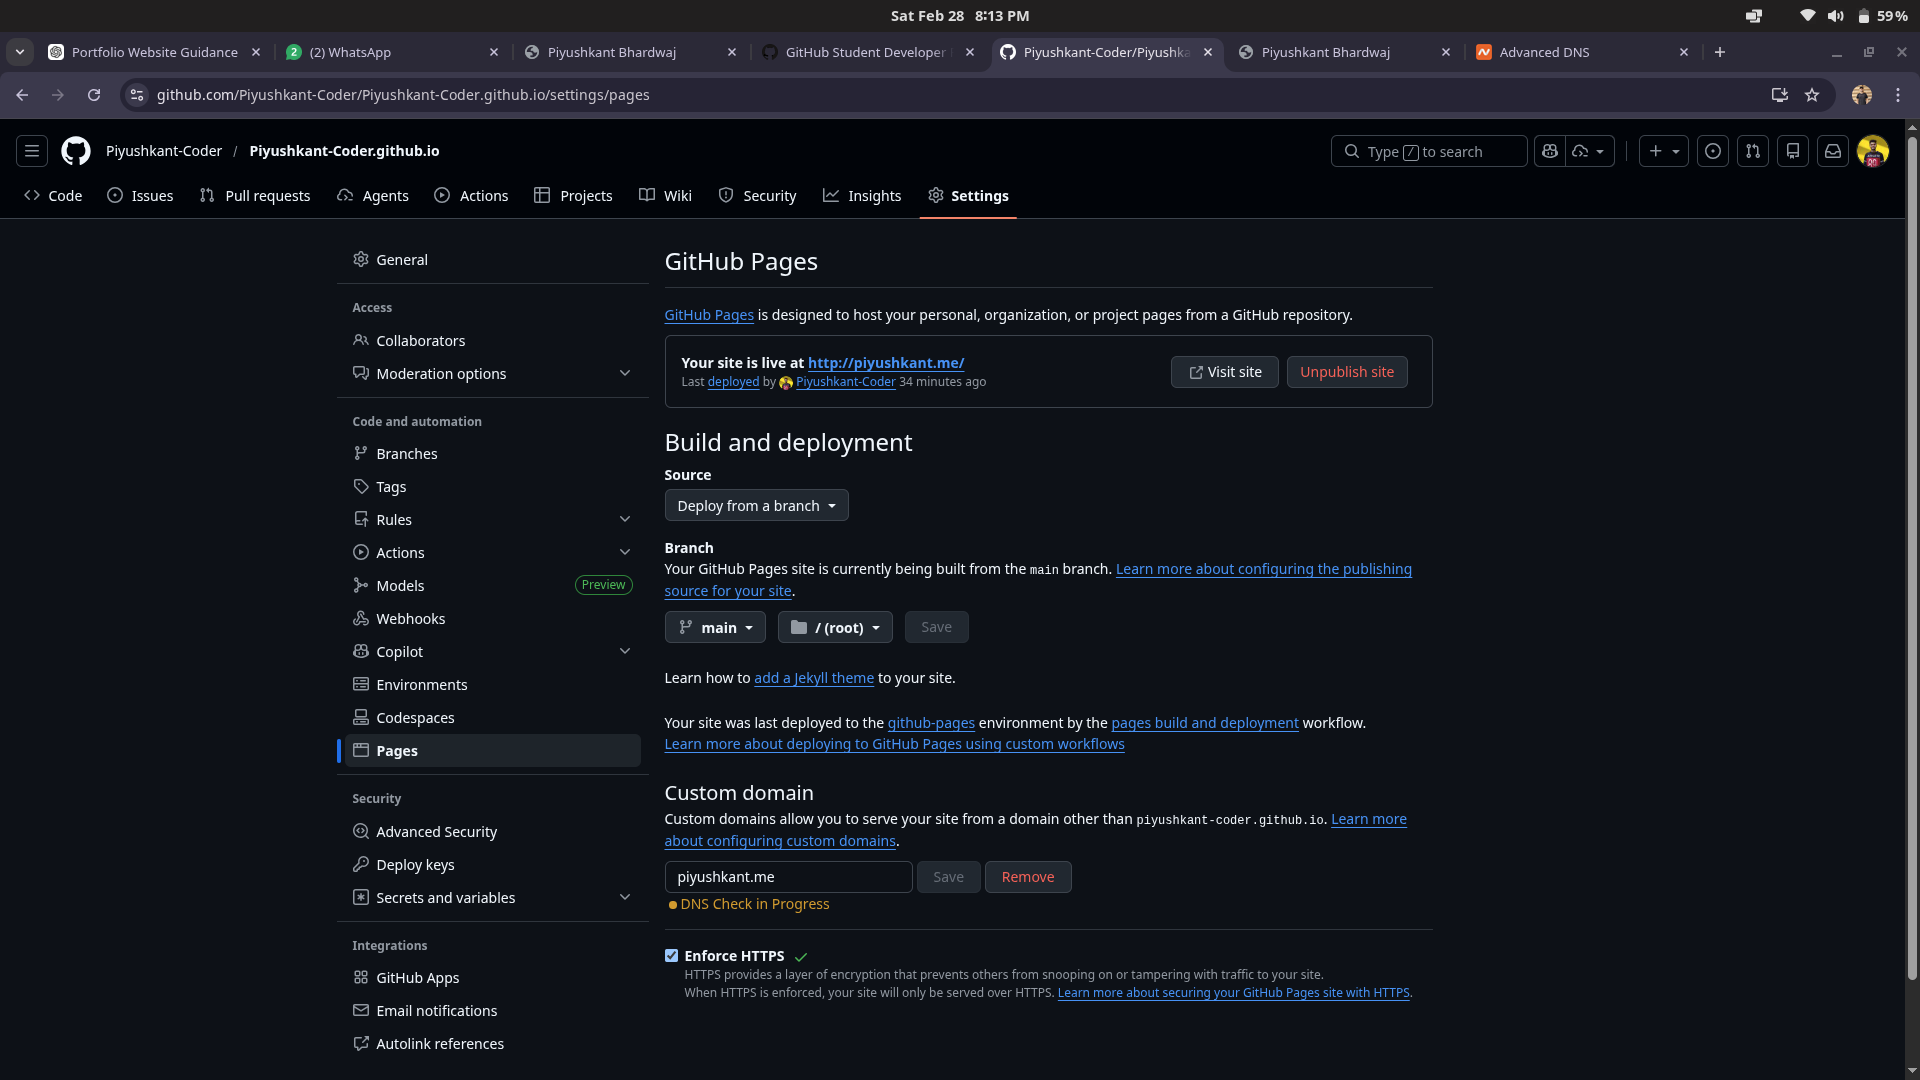
Task: View site information icon in address bar
Action: click(137, 95)
